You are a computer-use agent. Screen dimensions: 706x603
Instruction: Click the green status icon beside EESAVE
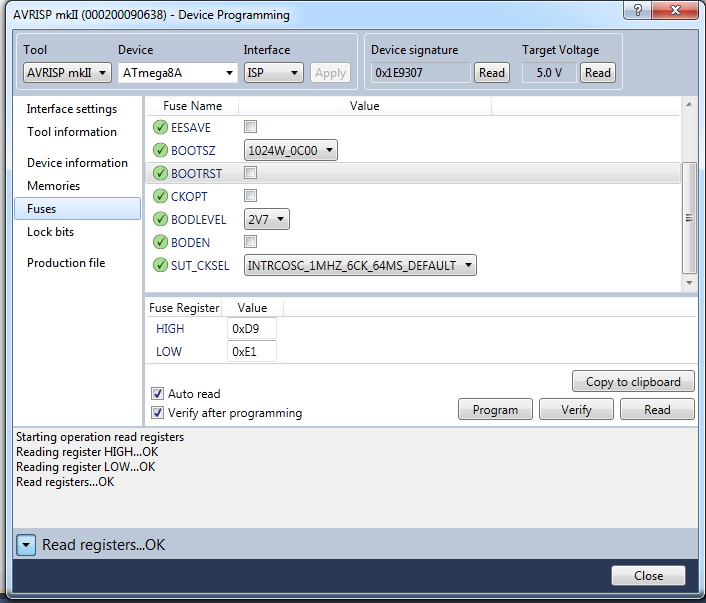point(160,127)
